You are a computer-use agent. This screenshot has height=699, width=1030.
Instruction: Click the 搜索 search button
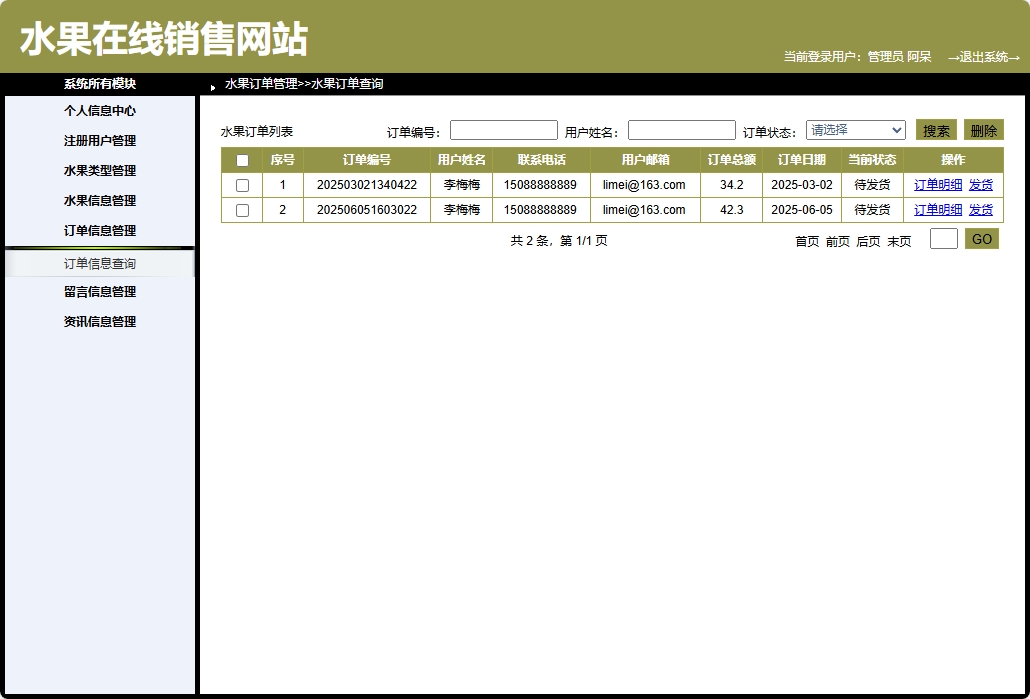(x=935, y=129)
